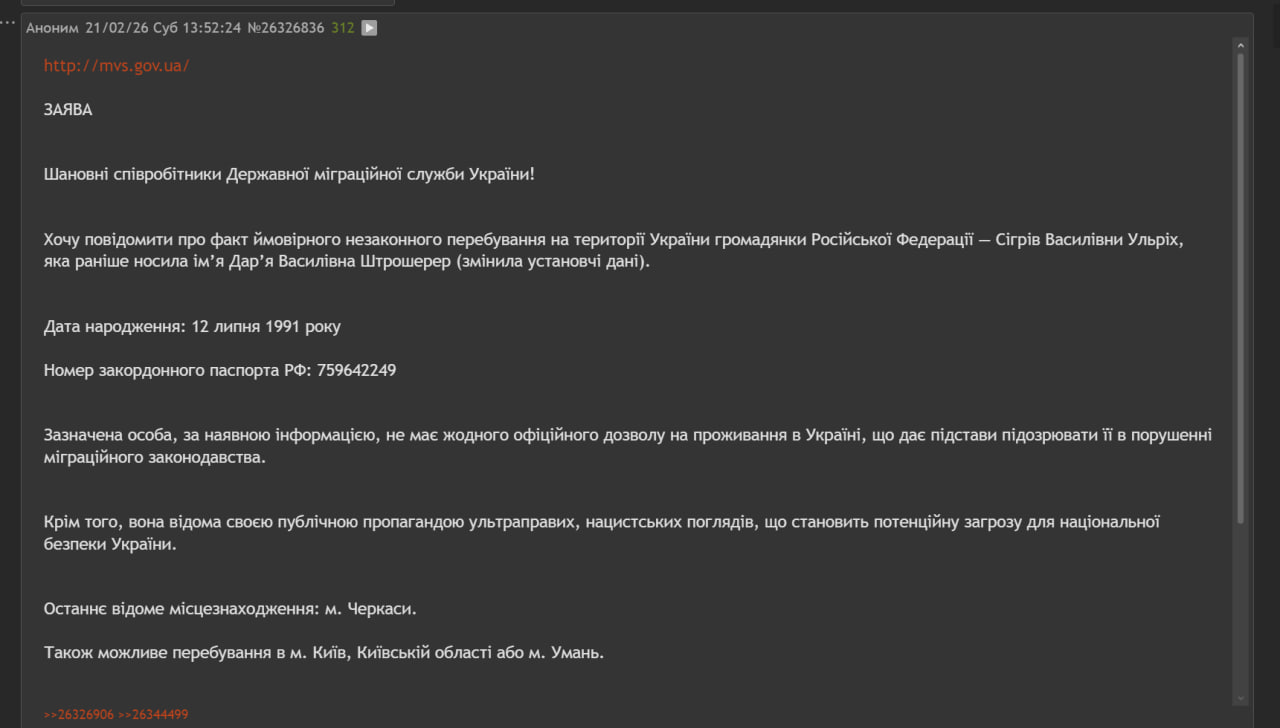Viewport: 1280px width, 728px height.
Task: Click the ЗАЯВА heading text
Action: pos(68,110)
